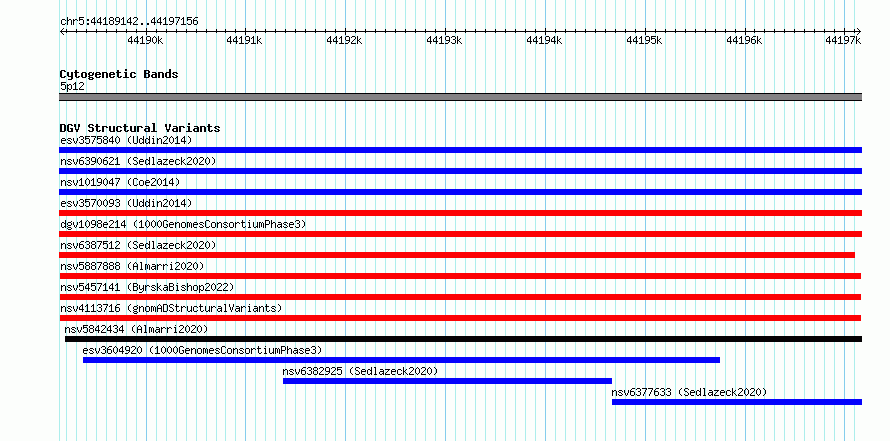Select the 5p12 band label
Image resolution: width=890 pixels, height=441 pixels.
coord(72,86)
